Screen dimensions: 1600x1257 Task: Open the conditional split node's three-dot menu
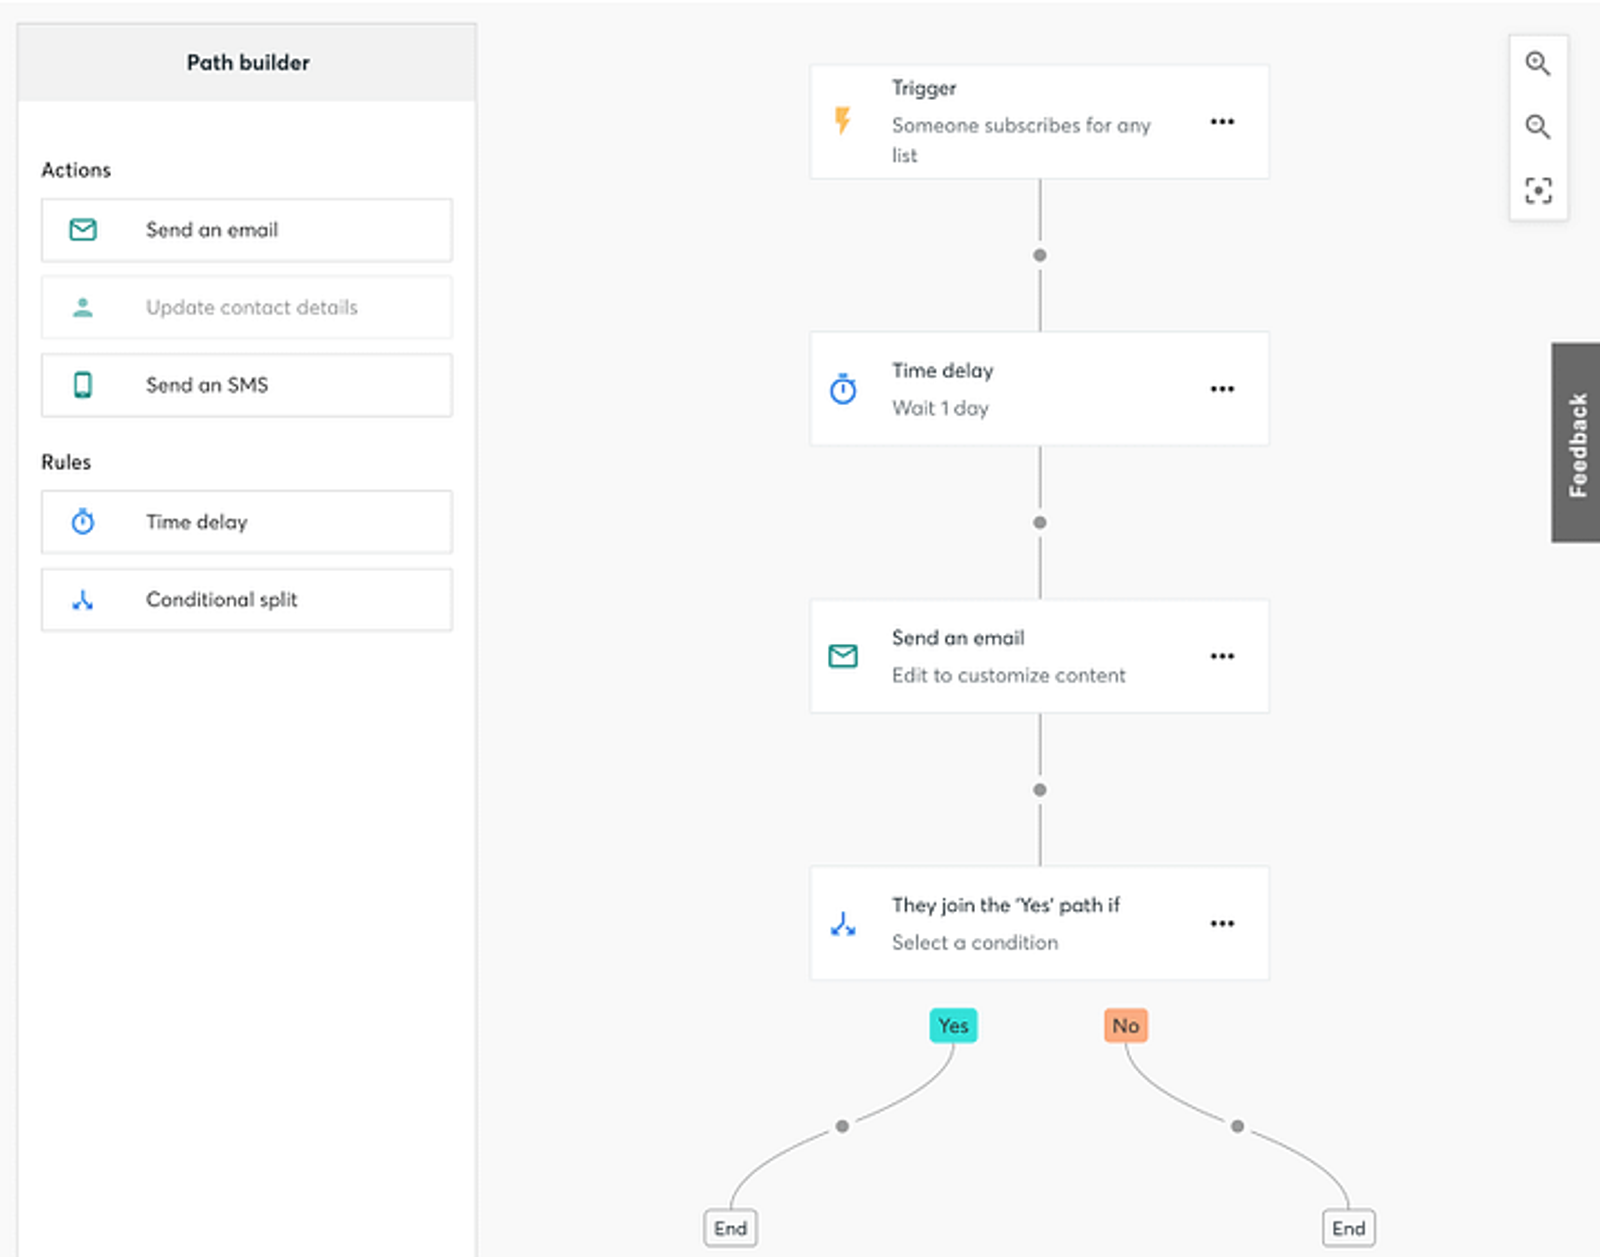1222,923
